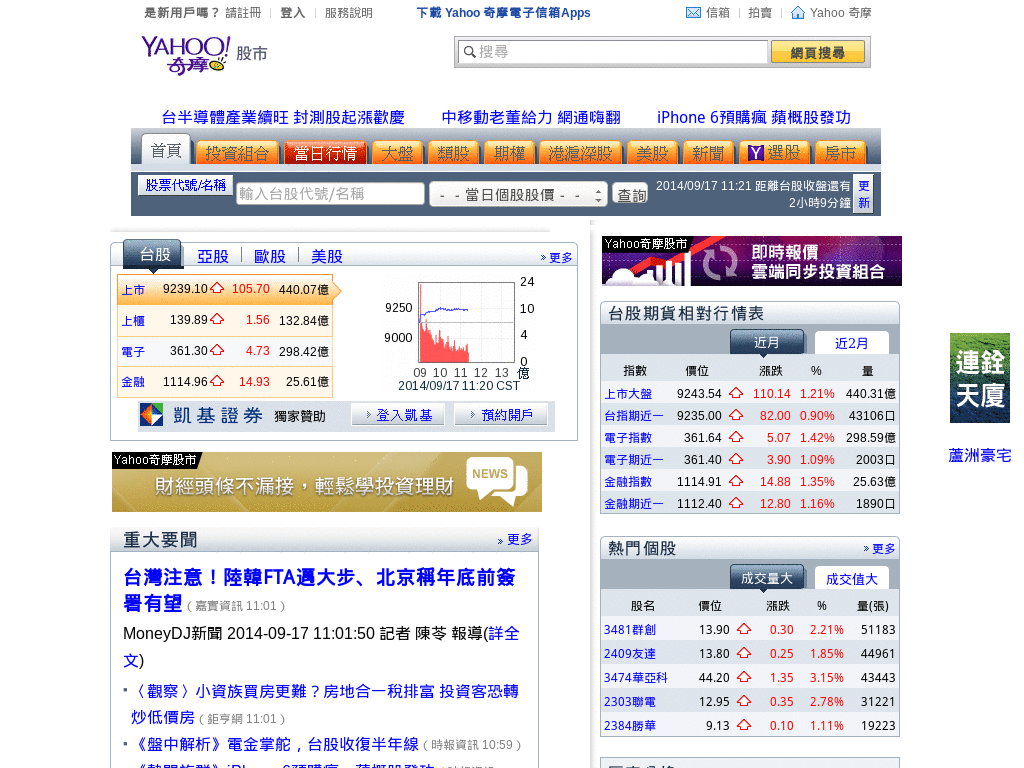This screenshot has width=1024, height=768.
Task: Click the 輸入台股代號/名稱 input field
Action: pos(330,194)
